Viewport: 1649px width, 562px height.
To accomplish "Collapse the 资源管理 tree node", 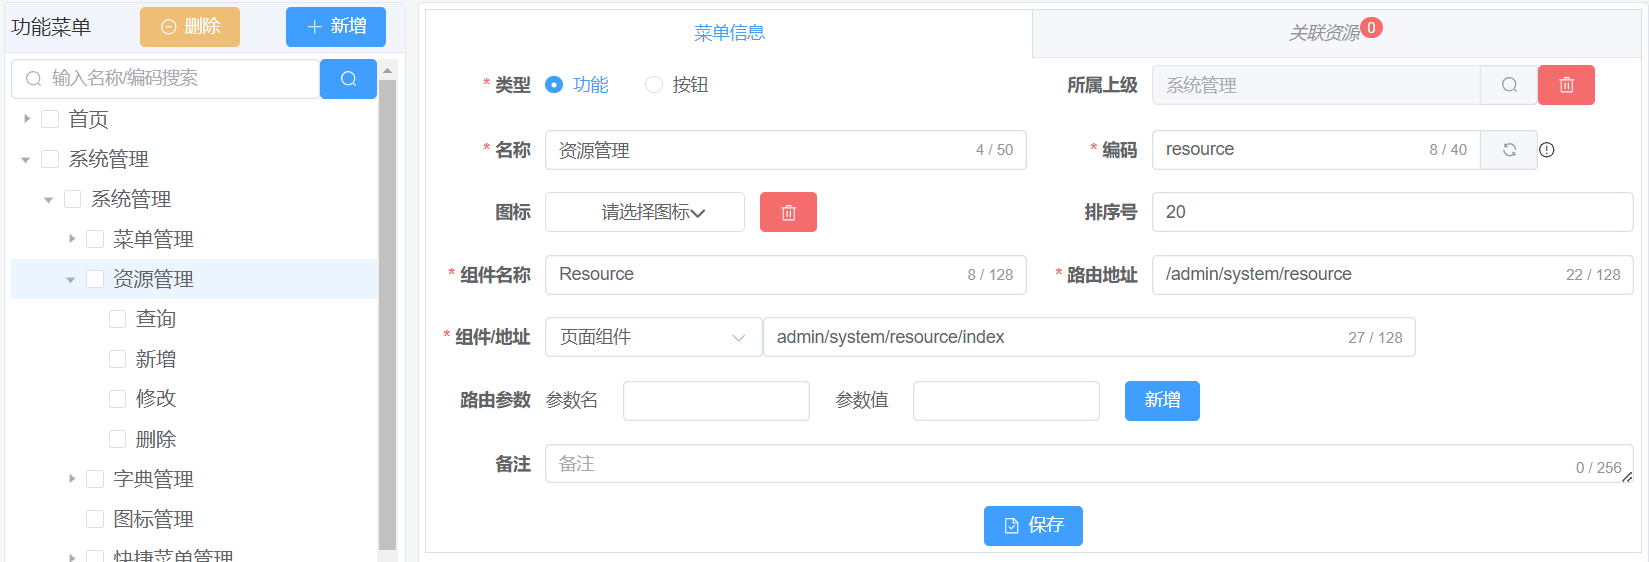I will (x=71, y=280).
